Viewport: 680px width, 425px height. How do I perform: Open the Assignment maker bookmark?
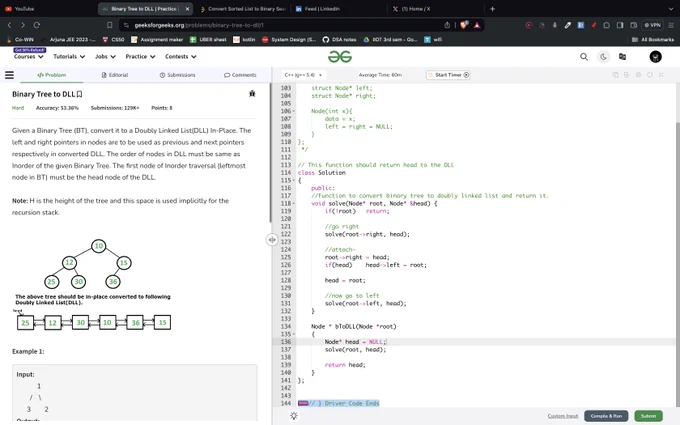pos(157,39)
